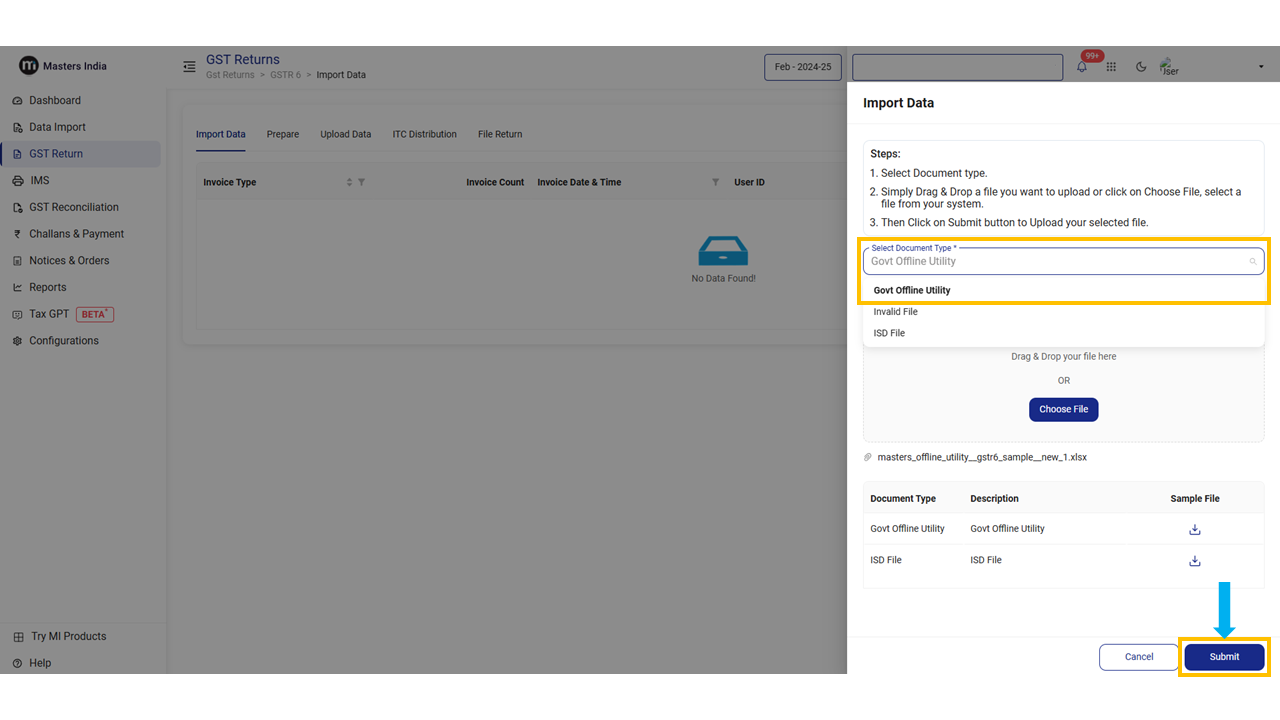This screenshot has width=1280, height=720.
Task: Download Govt Offline Utility sample file
Action: coord(1194,529)
